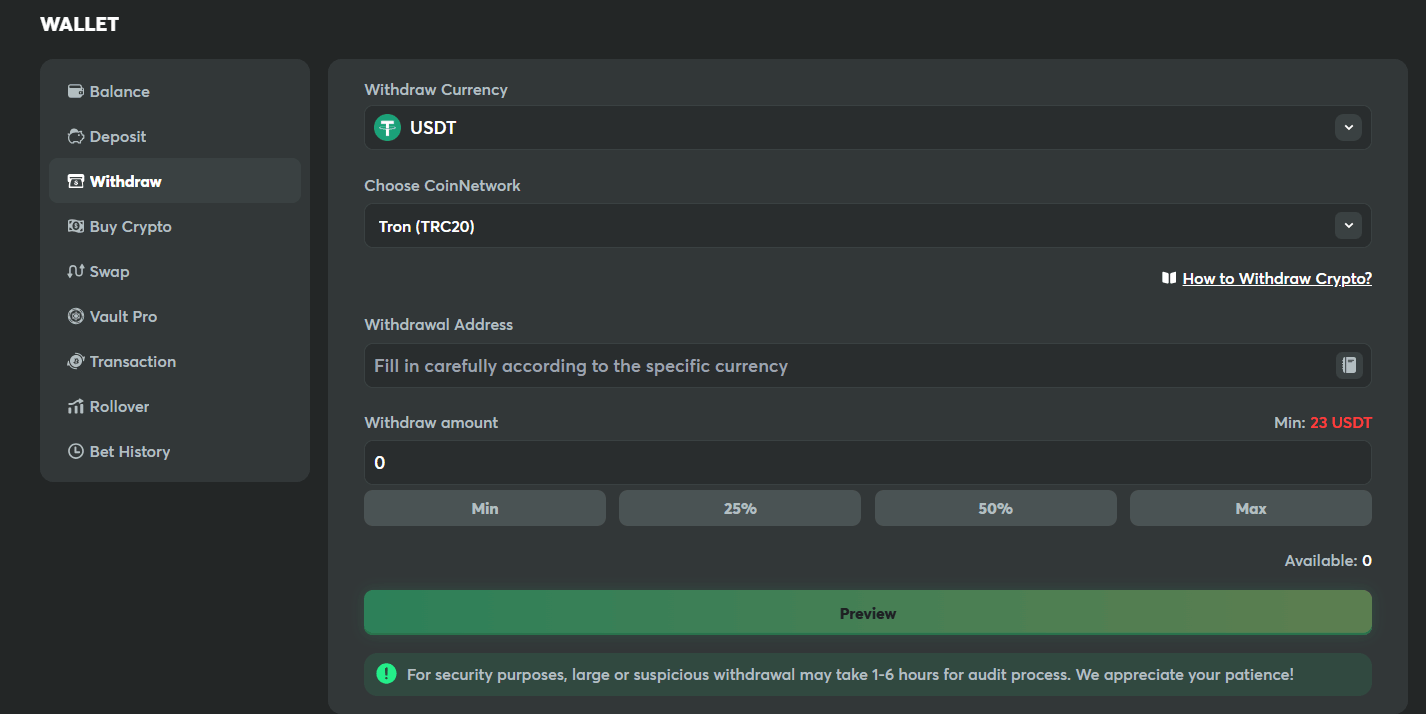Focus the Withdraw amount input field
1426x714 pixels.
(867, 463)
